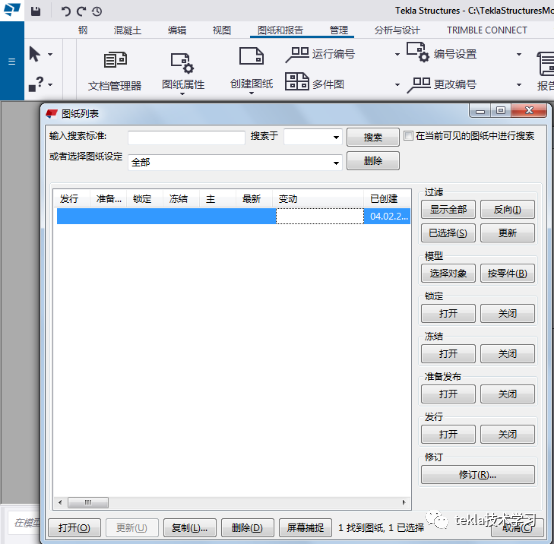
Task: Click the 更新 button under 过滤
Action: pyautogui.click(x=507, y=233)
